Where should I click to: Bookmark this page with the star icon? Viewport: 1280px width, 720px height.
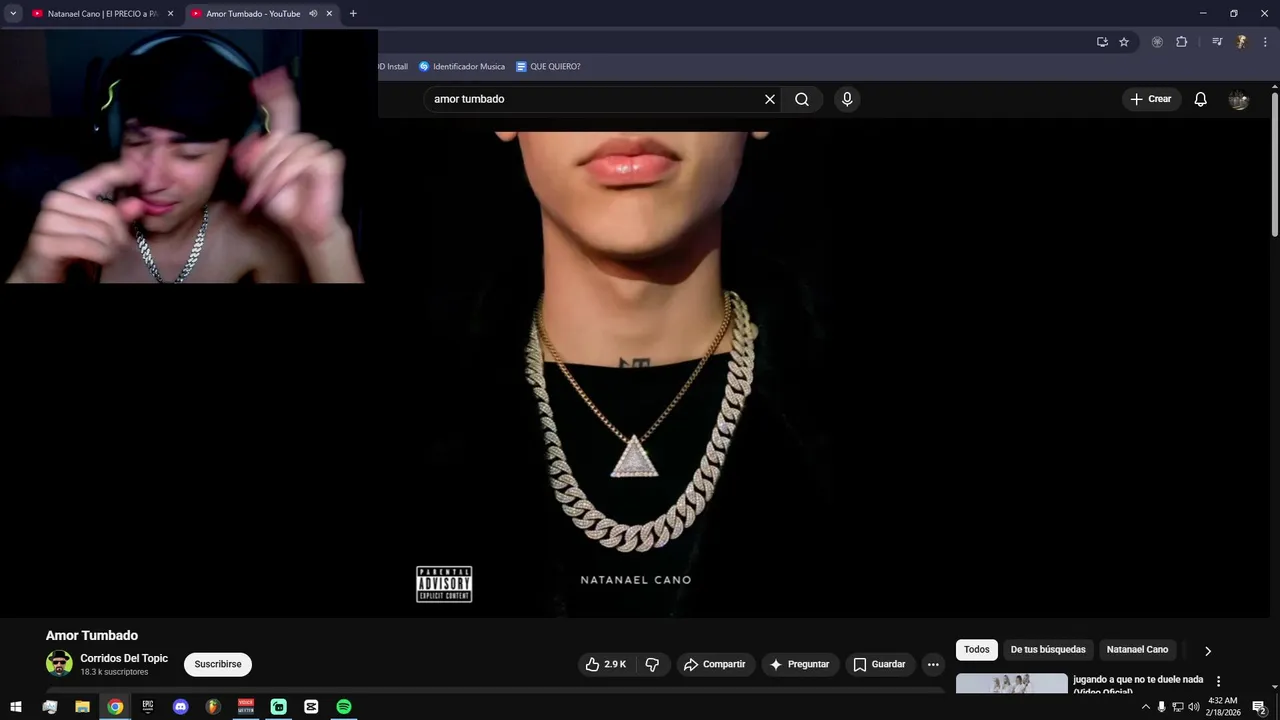point(1124,42)
